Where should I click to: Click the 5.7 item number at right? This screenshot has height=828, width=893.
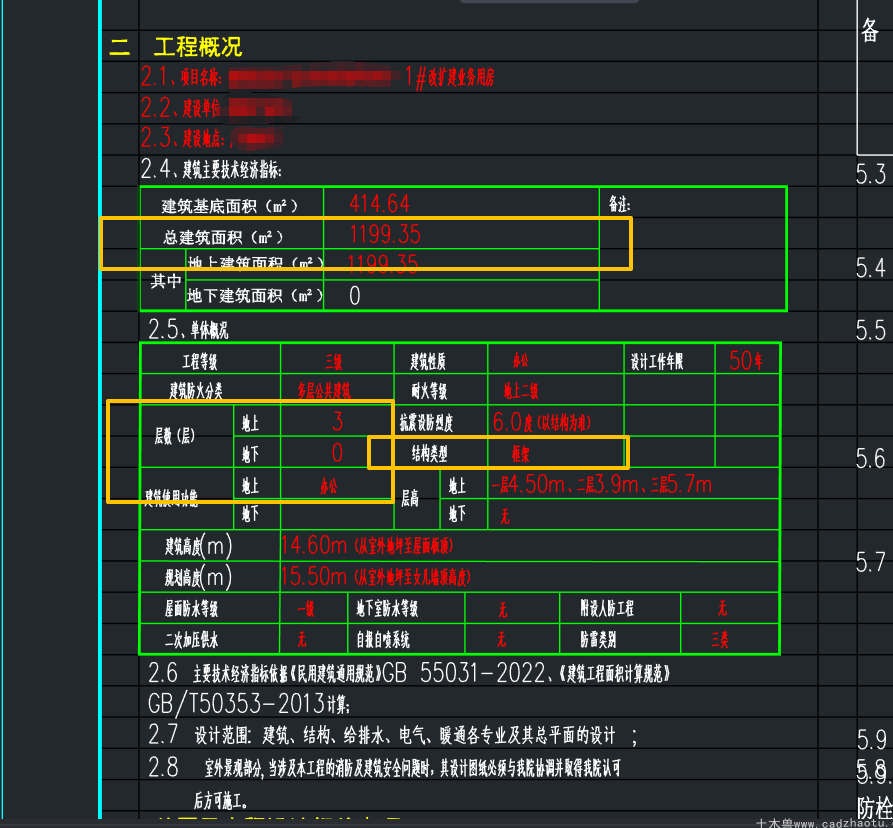coord(871,562)
